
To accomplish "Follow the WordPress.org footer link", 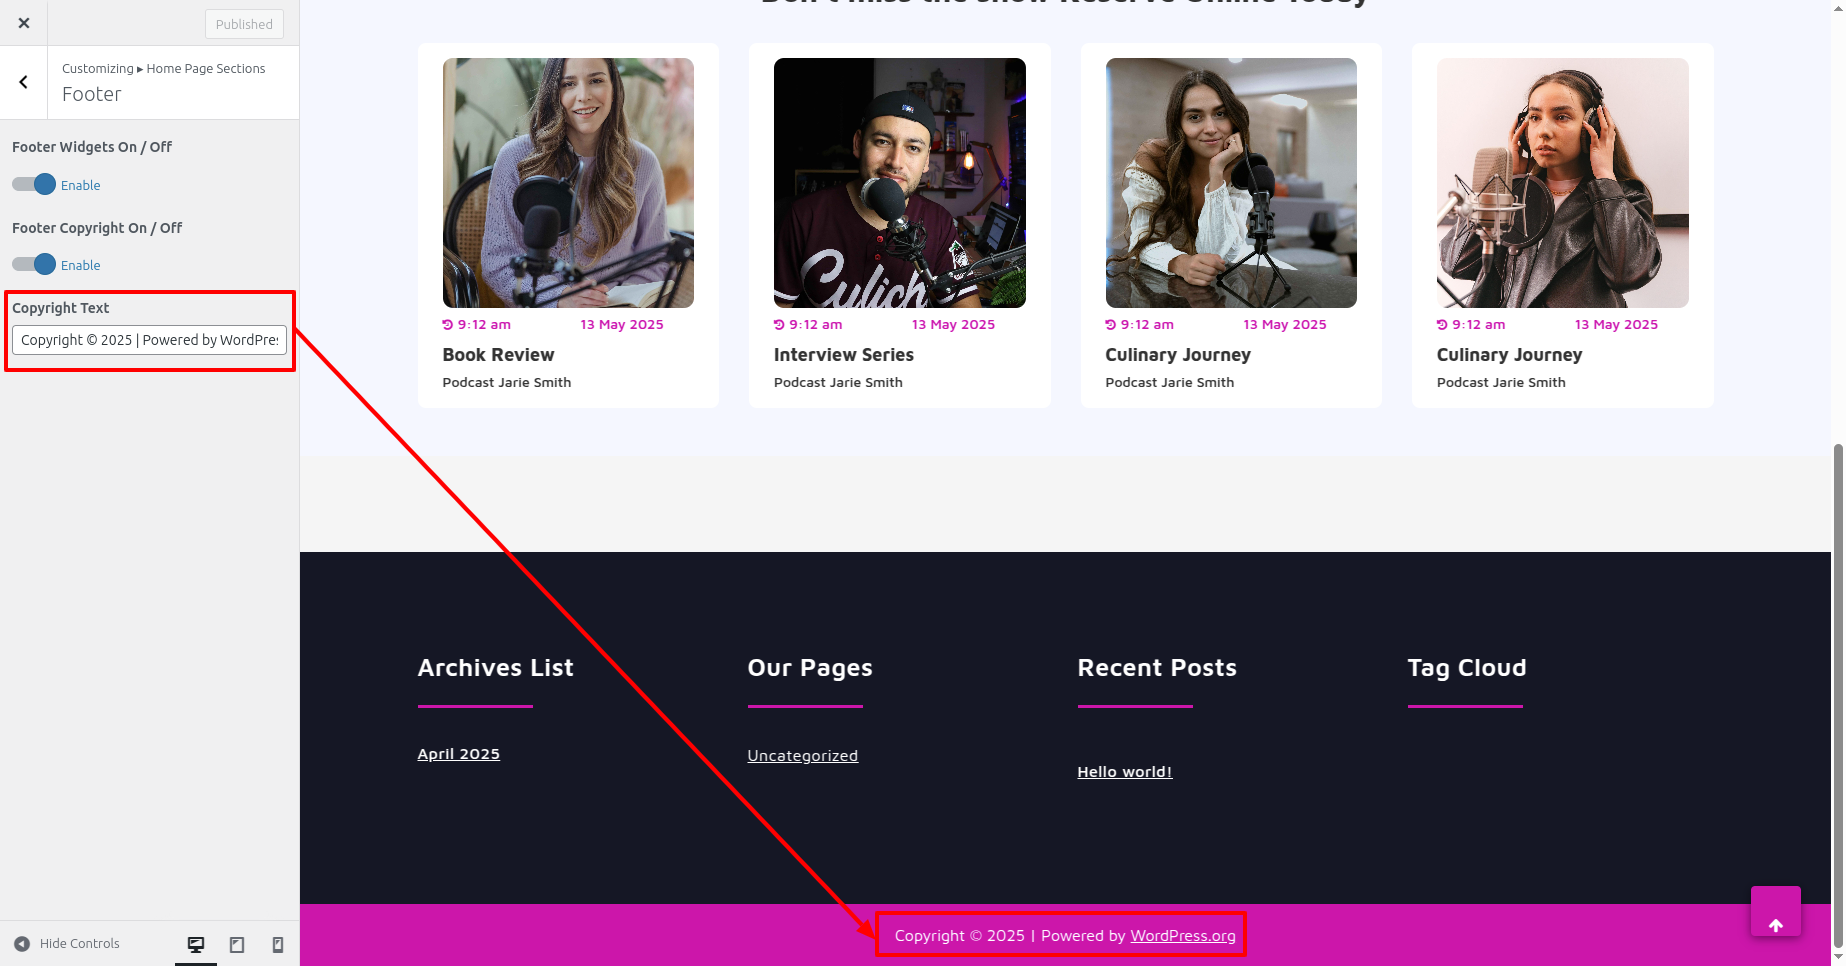I will pos(1182,936).
